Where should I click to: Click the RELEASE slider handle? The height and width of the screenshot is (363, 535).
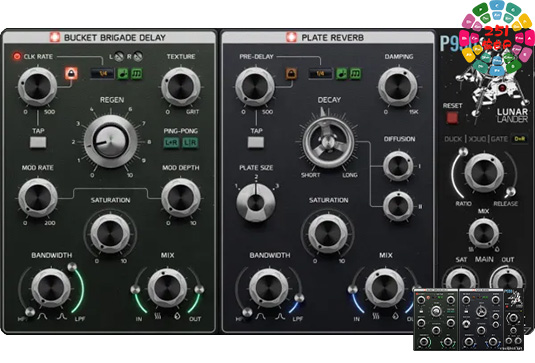tap(511, 191)
